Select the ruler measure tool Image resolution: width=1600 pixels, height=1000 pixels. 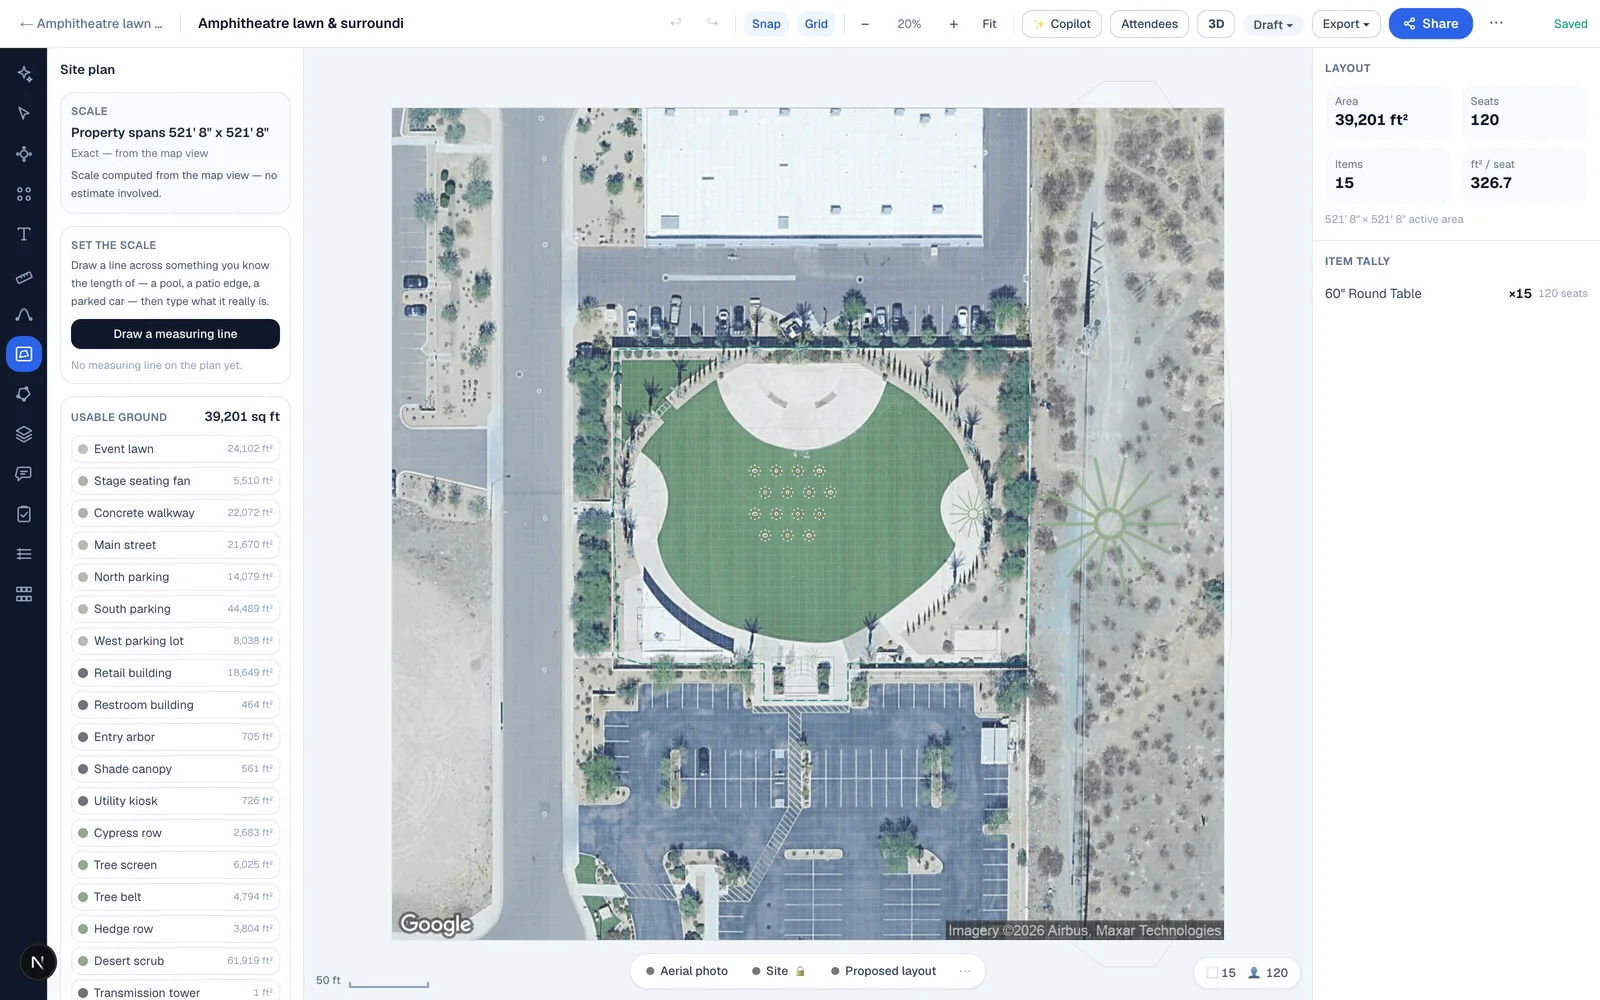pos(24,277)
